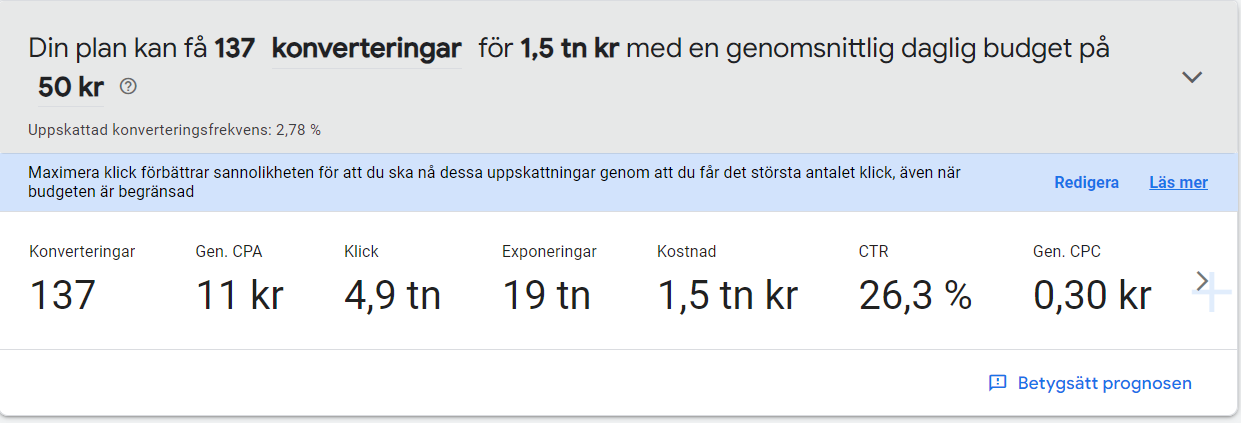Image resolution: width=1241 pixels, height=423 pixels.
Task: Select the Gen. CPA metric column
Action: coord(239,279)
